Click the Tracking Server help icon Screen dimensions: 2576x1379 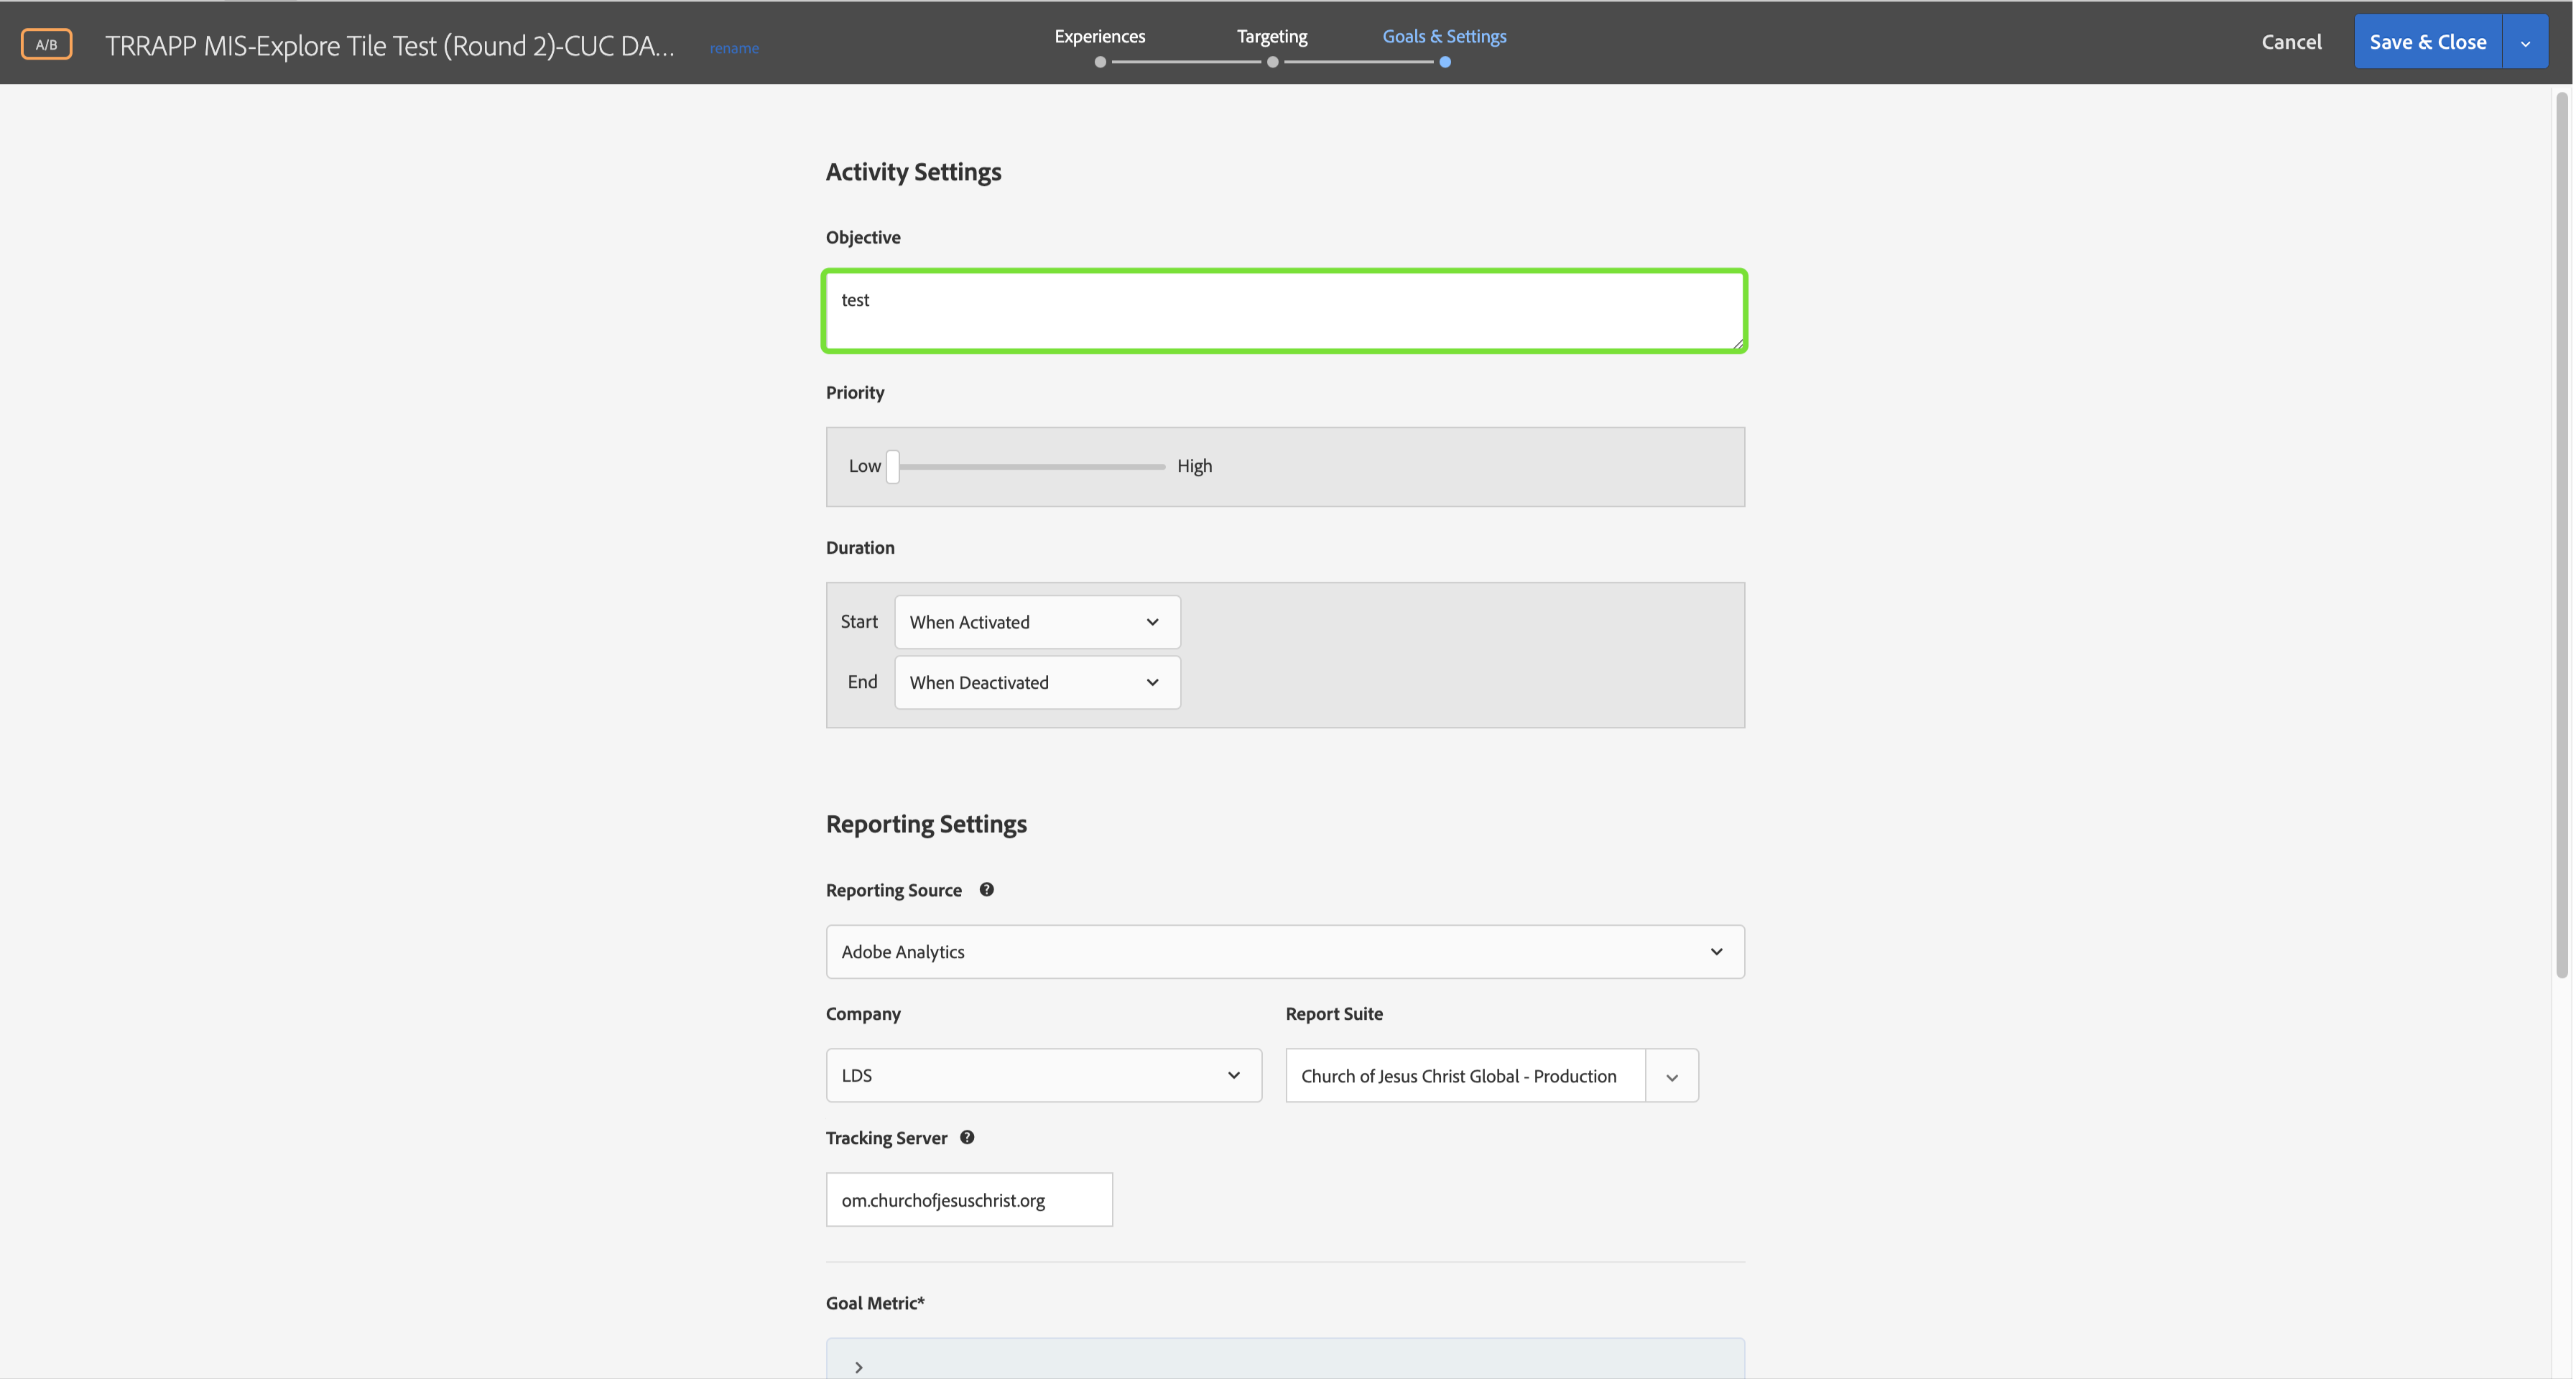[x=967, y=1137]
